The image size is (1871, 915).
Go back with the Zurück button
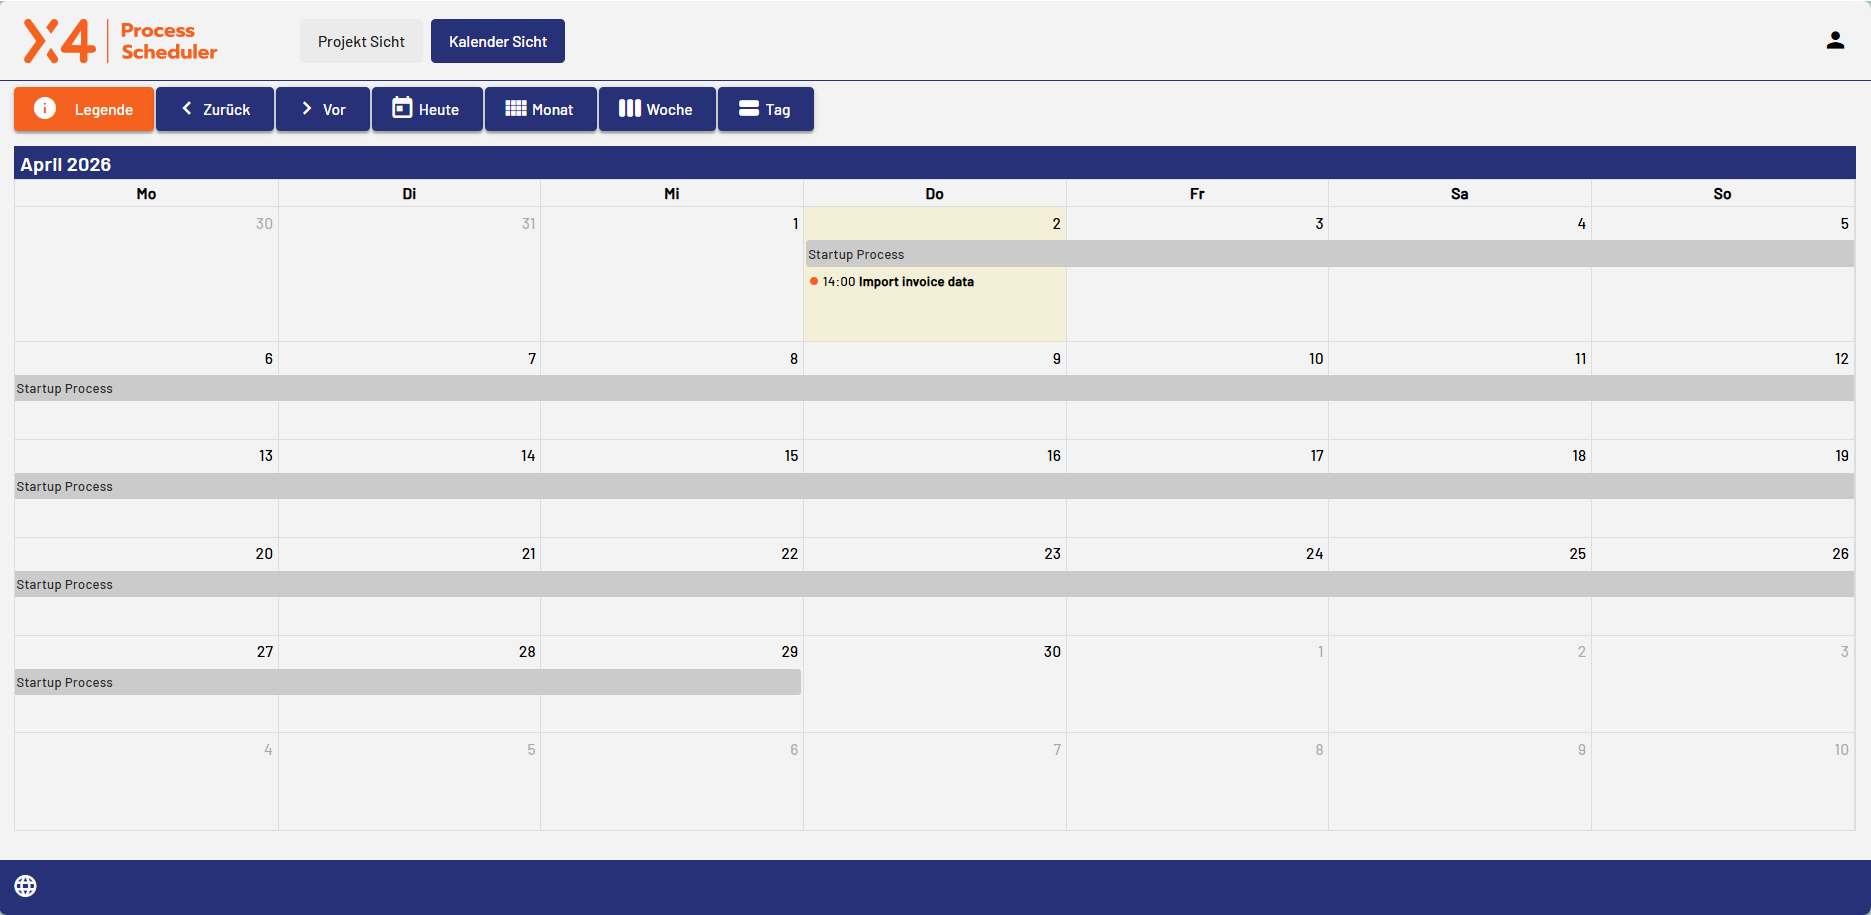[x=215, y=109]
